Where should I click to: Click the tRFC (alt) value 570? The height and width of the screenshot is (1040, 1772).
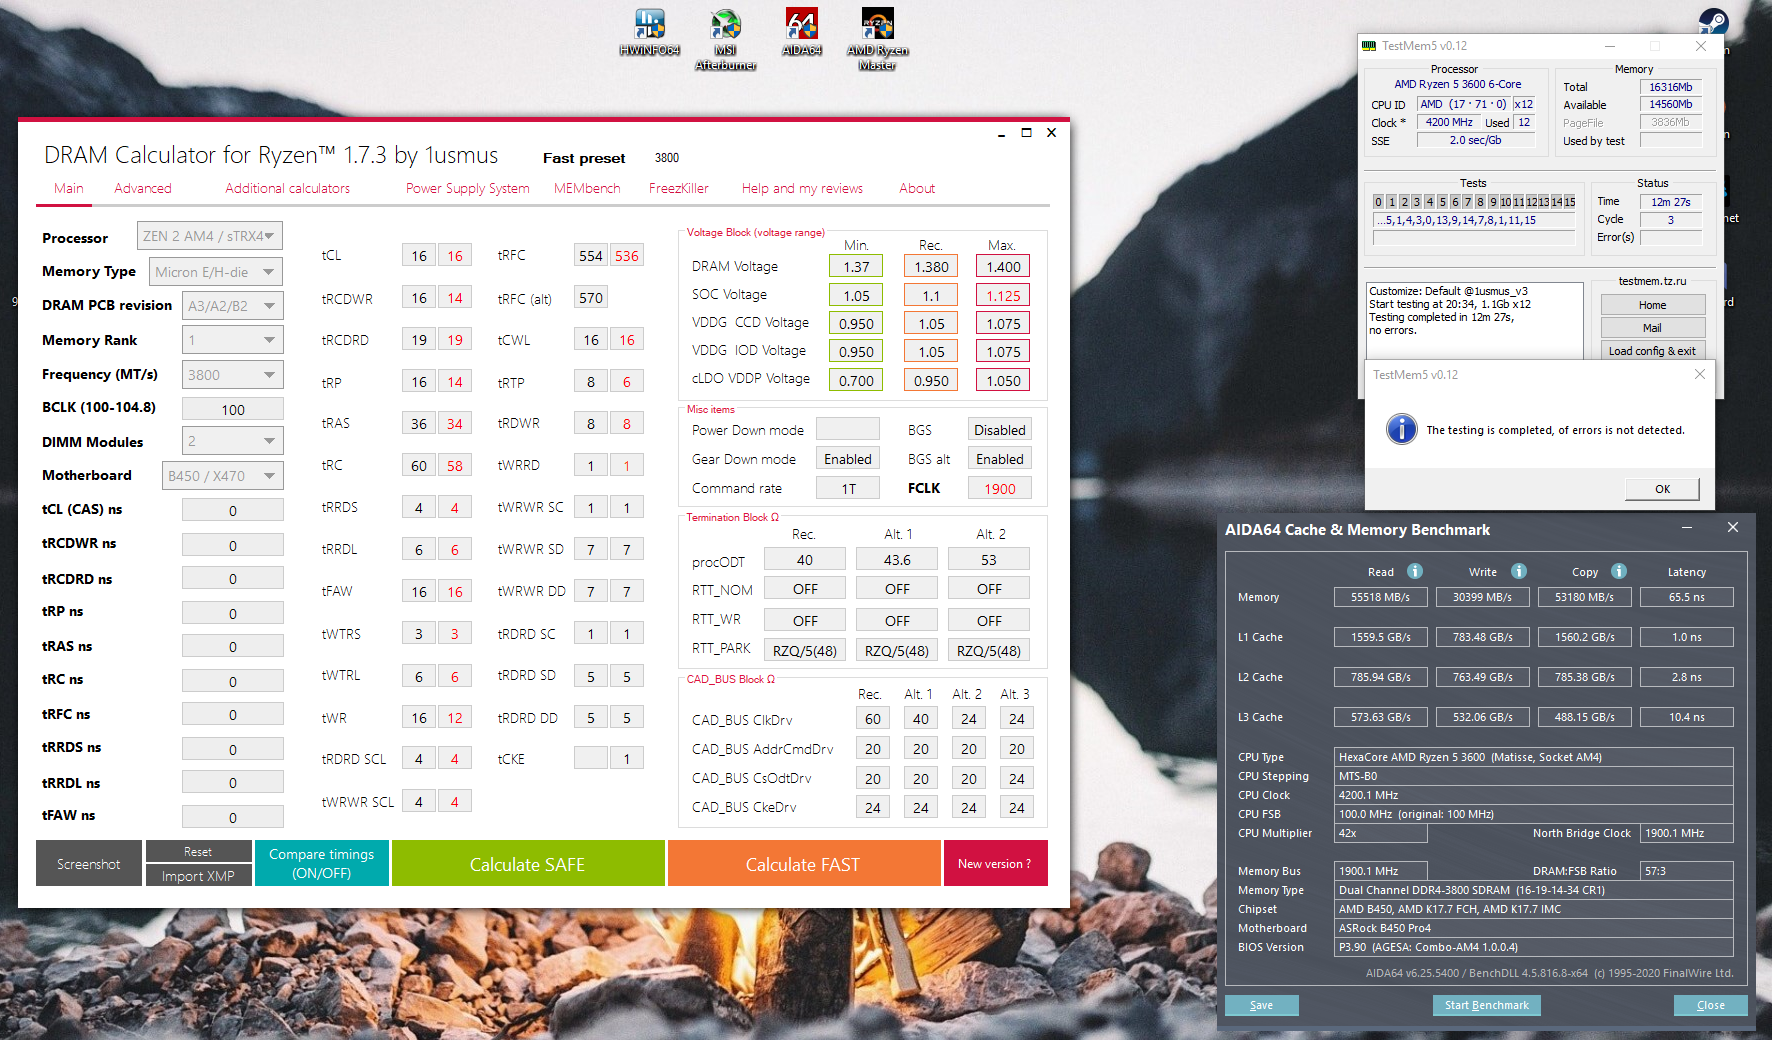(x=591, y=298)
